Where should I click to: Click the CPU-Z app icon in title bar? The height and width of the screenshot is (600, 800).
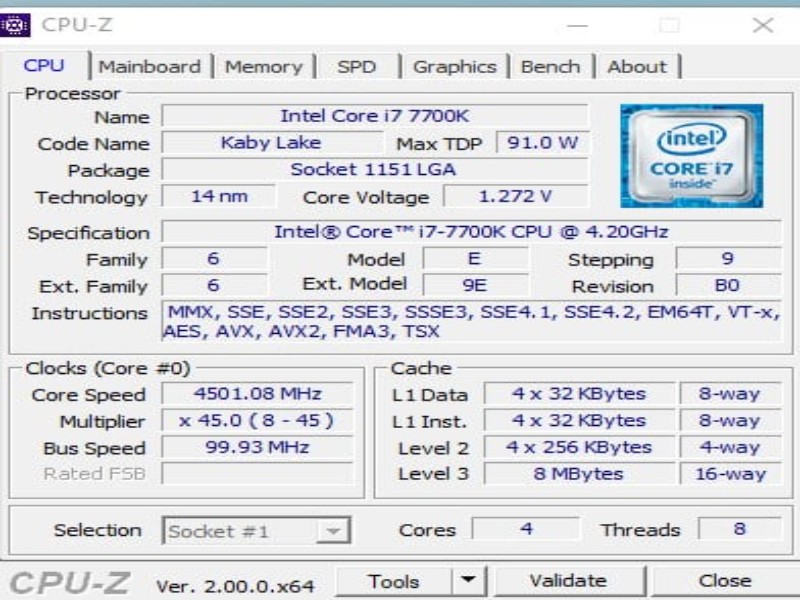coord(15,25)
